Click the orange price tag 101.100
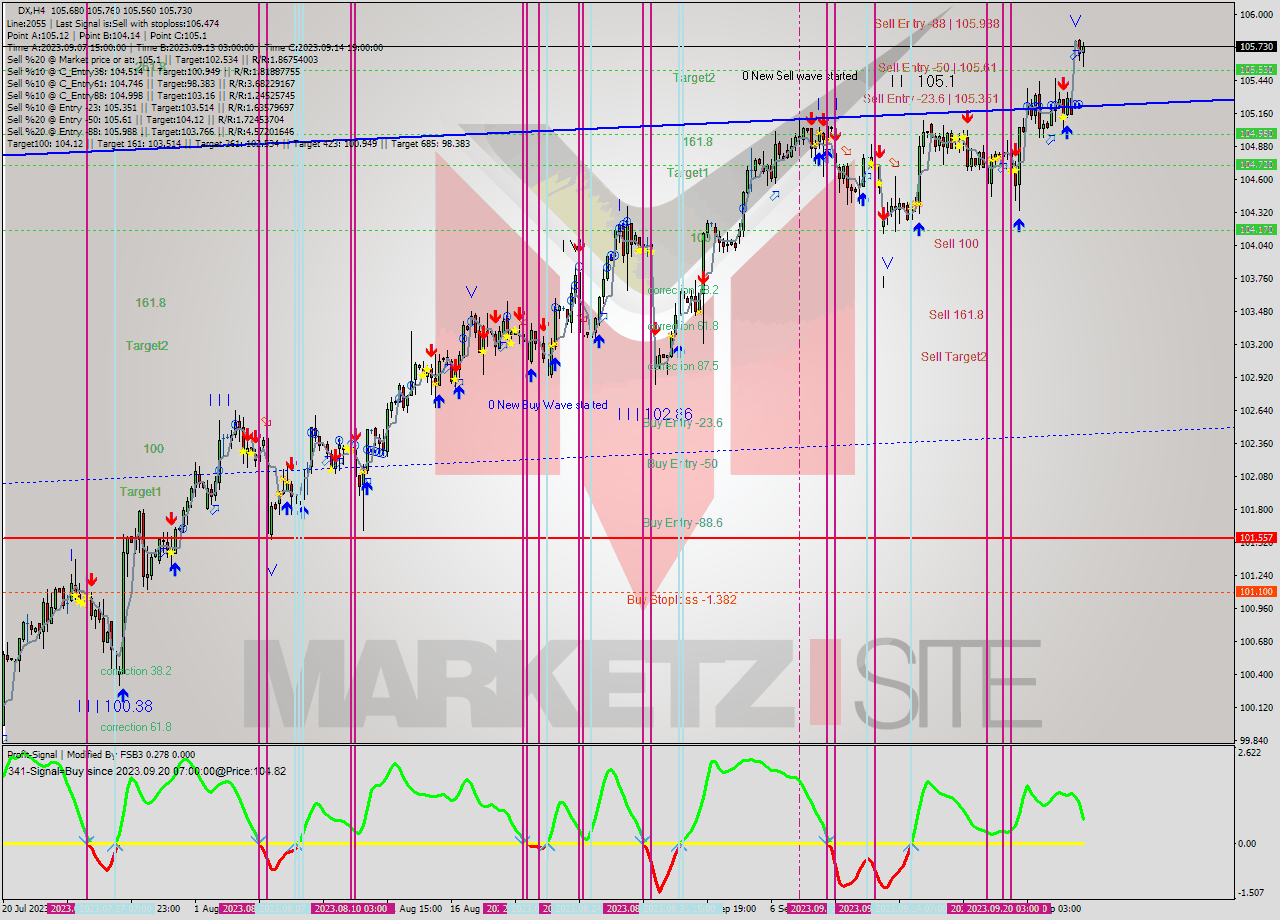This screenshot has width=1280, height=920. click(1255, 591)
